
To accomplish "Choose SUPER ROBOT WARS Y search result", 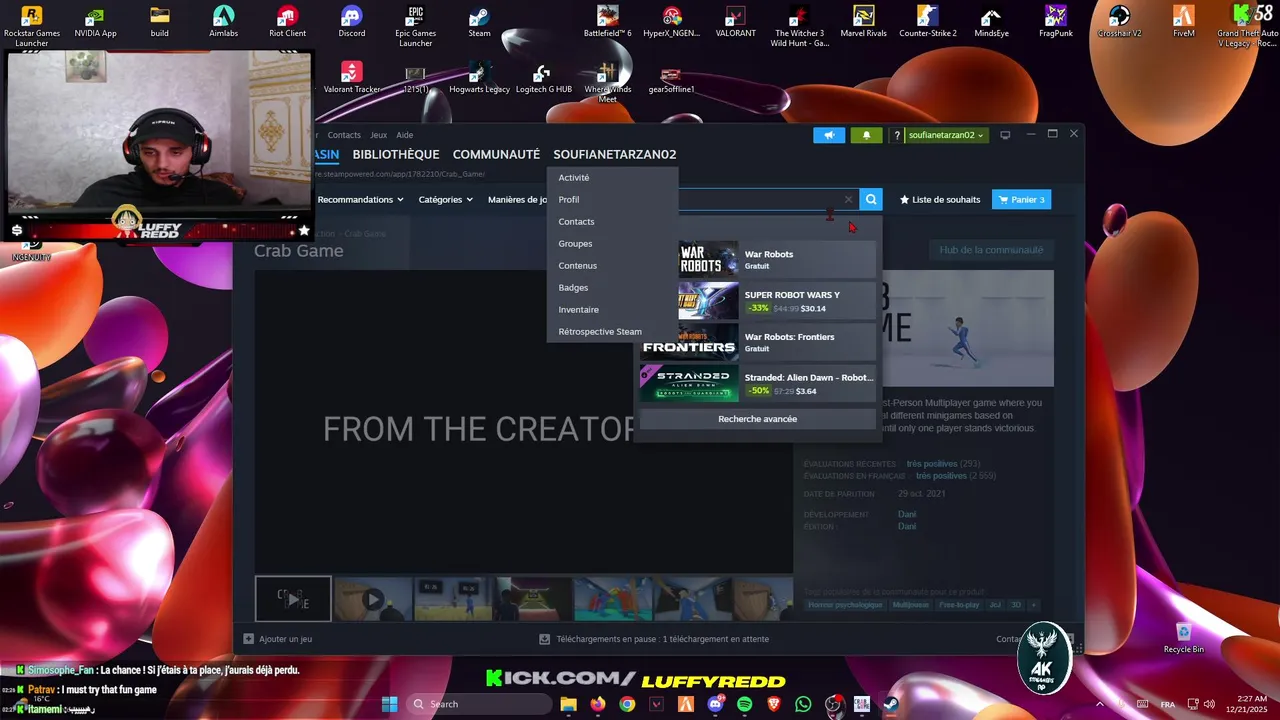I will pyautogui.click(x=777, y=301).
